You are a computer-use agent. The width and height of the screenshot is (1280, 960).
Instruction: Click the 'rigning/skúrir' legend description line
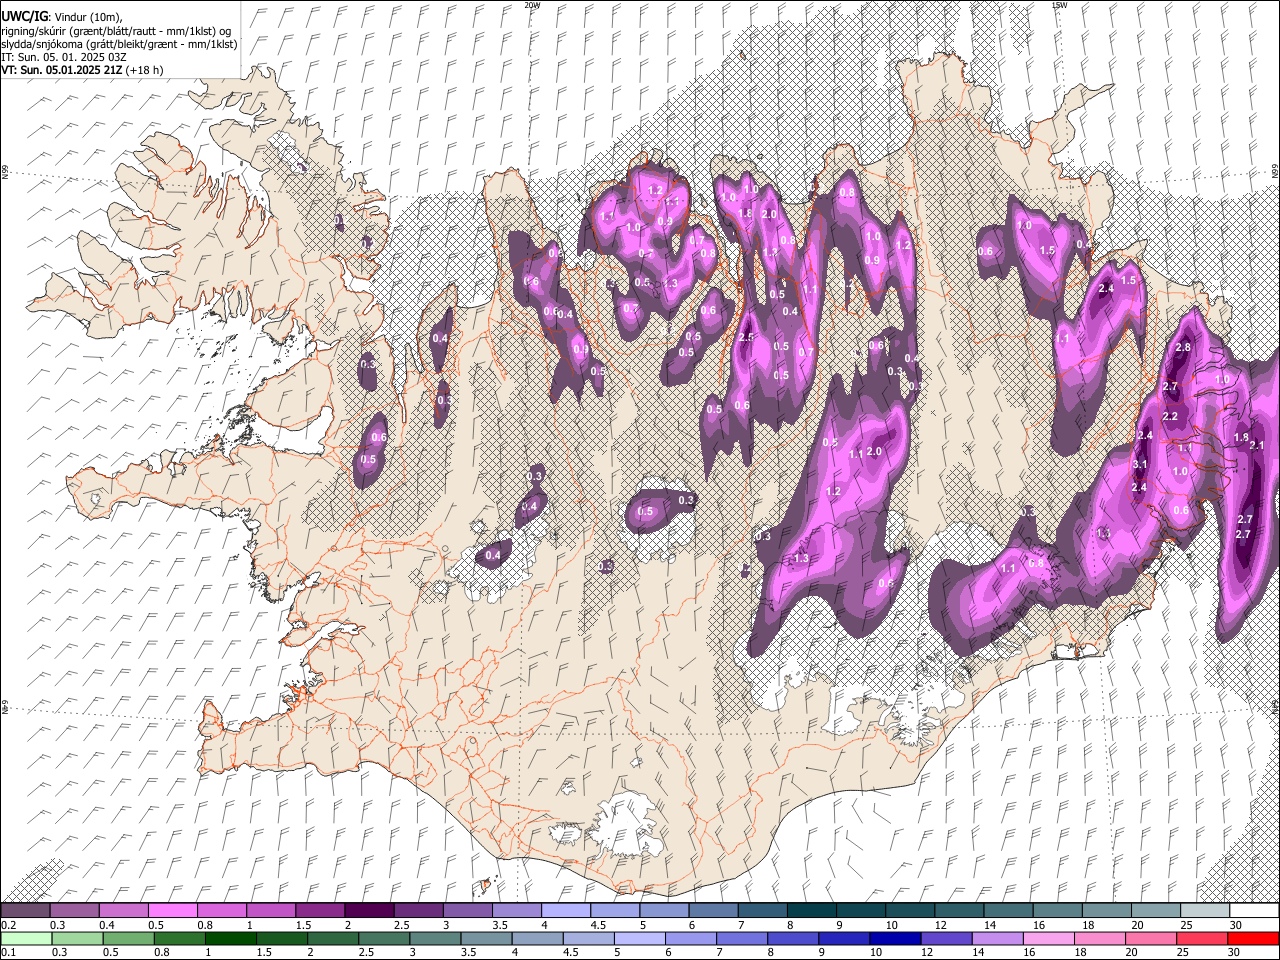(116, 30)
